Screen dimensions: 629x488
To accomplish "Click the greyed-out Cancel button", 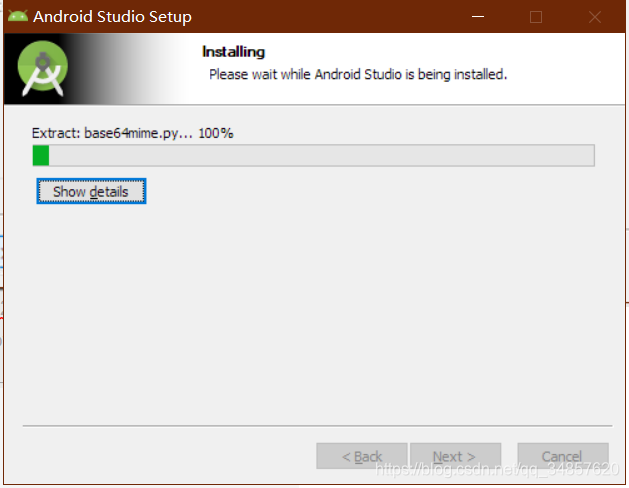I will 563,456.
